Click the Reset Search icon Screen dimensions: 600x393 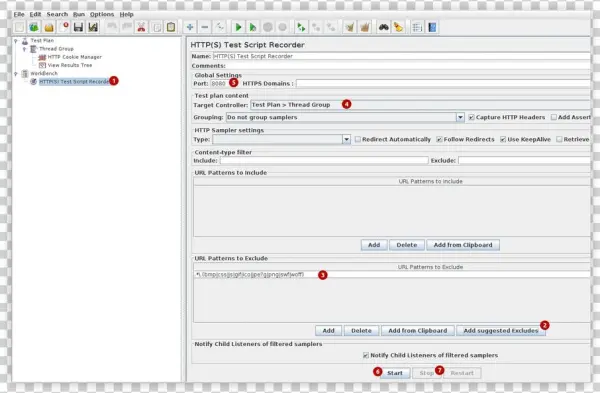[x=398, y=27]
